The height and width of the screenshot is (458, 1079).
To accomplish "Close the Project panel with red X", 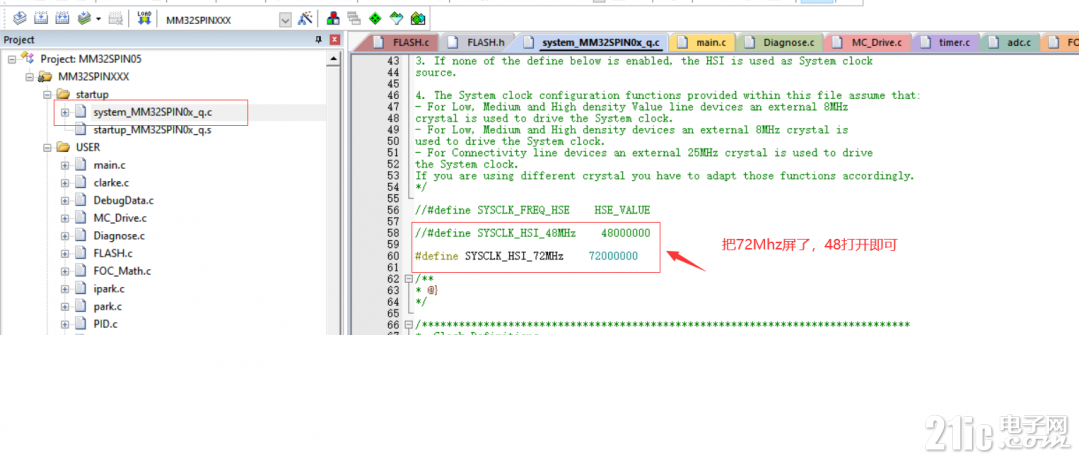I will pyautogui.click(x=334, y=40).
